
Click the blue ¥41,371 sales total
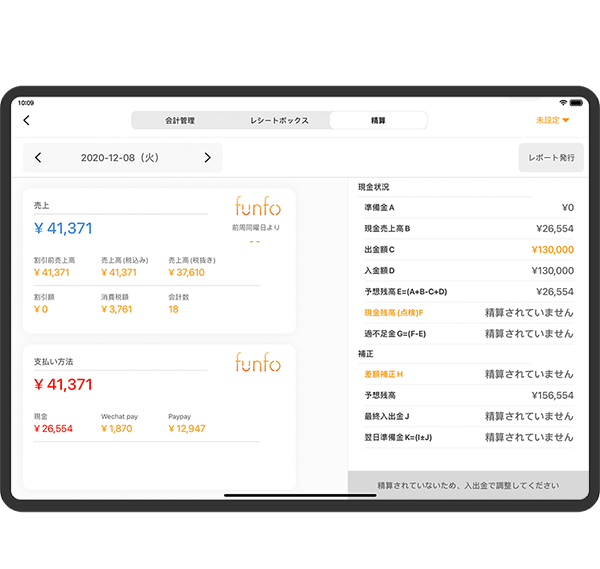[x=63, y=228]
